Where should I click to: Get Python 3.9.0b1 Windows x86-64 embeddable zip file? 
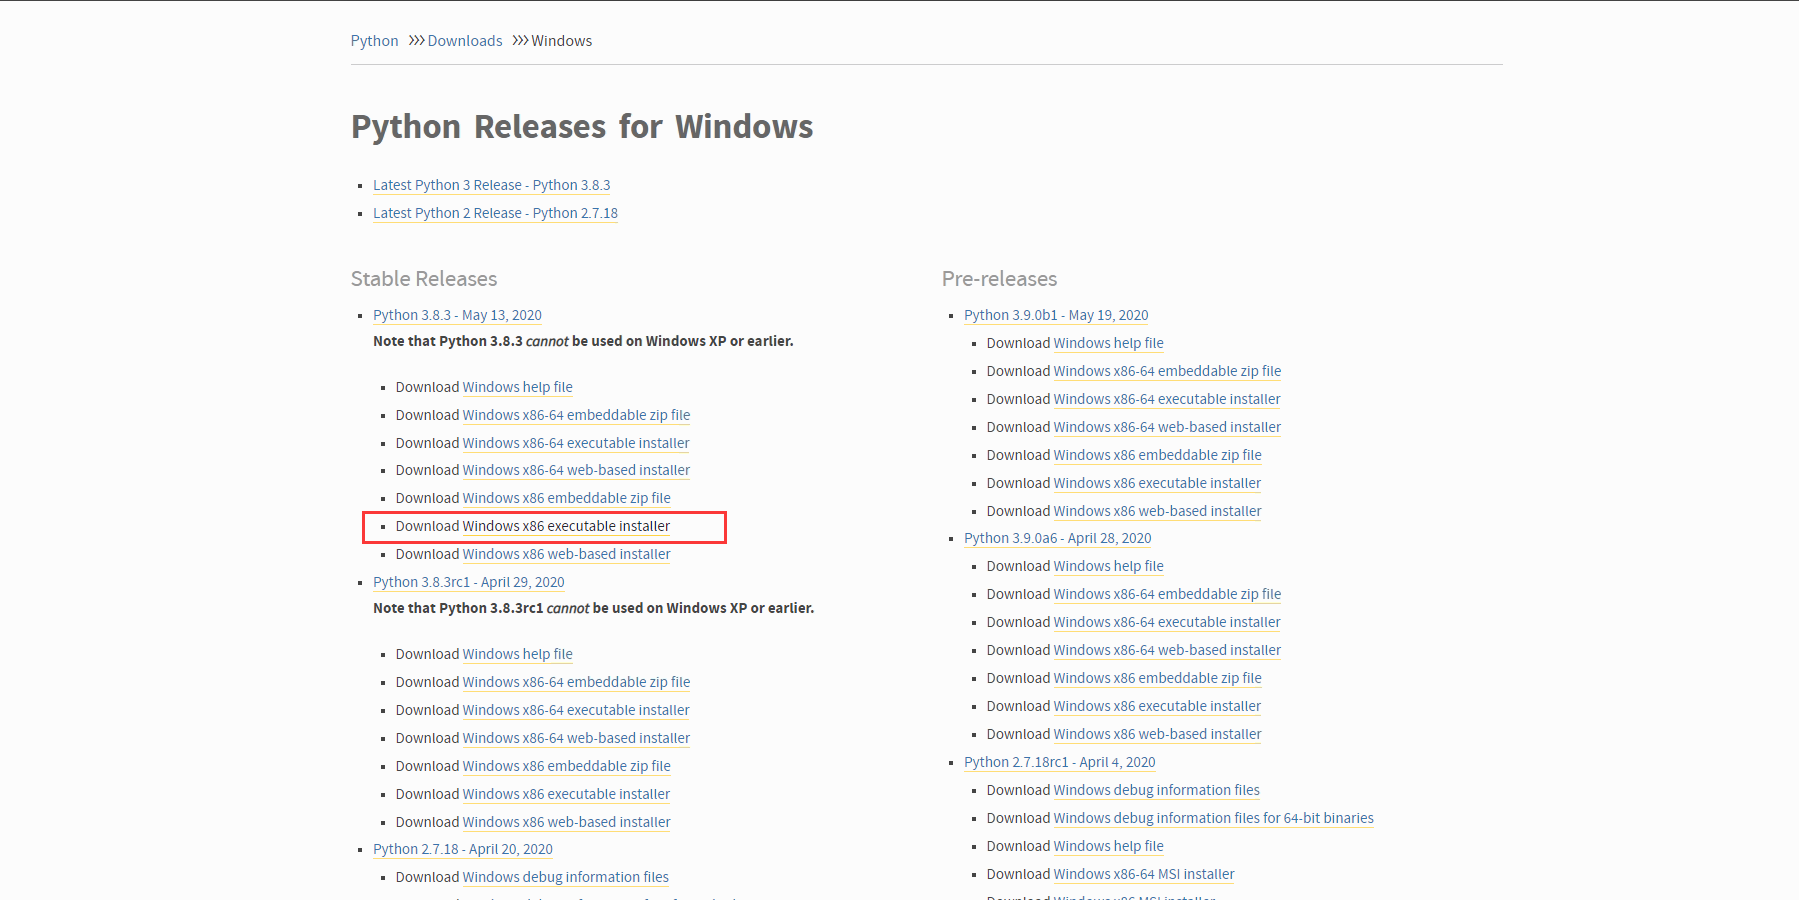click(x=1167, y=371)
